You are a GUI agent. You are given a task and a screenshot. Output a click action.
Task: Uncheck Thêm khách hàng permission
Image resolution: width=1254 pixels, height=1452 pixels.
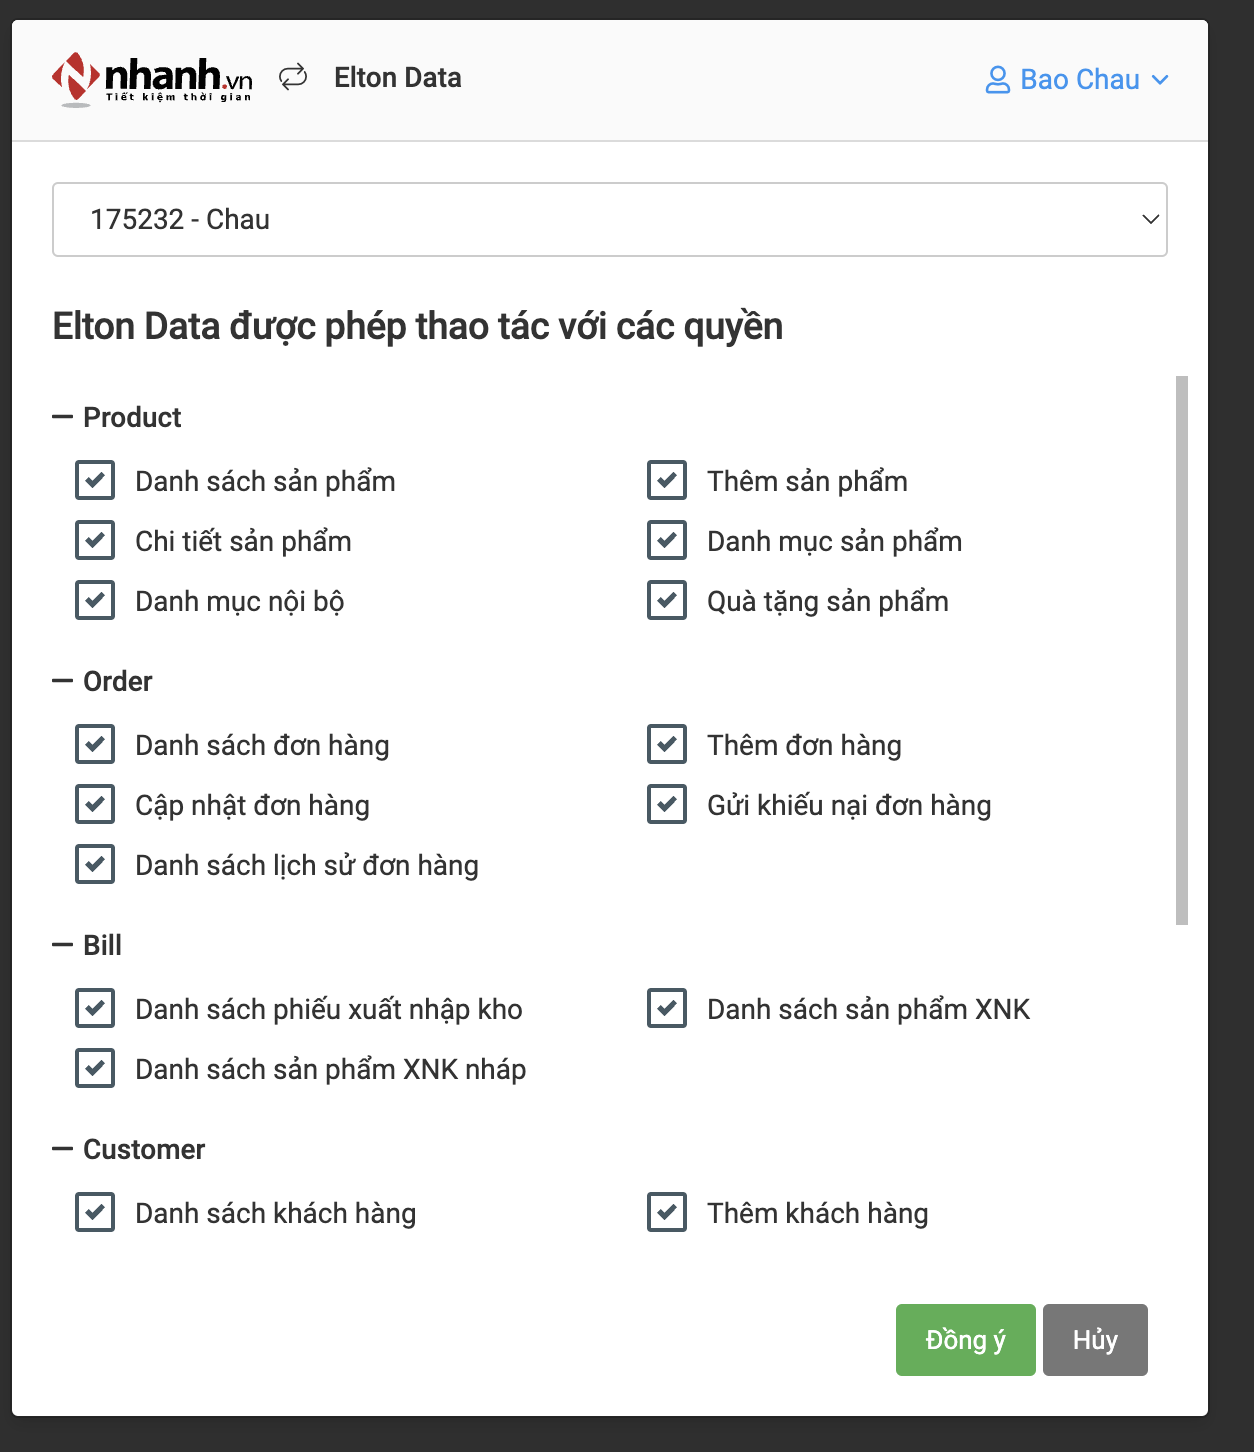coord(666,1213)
